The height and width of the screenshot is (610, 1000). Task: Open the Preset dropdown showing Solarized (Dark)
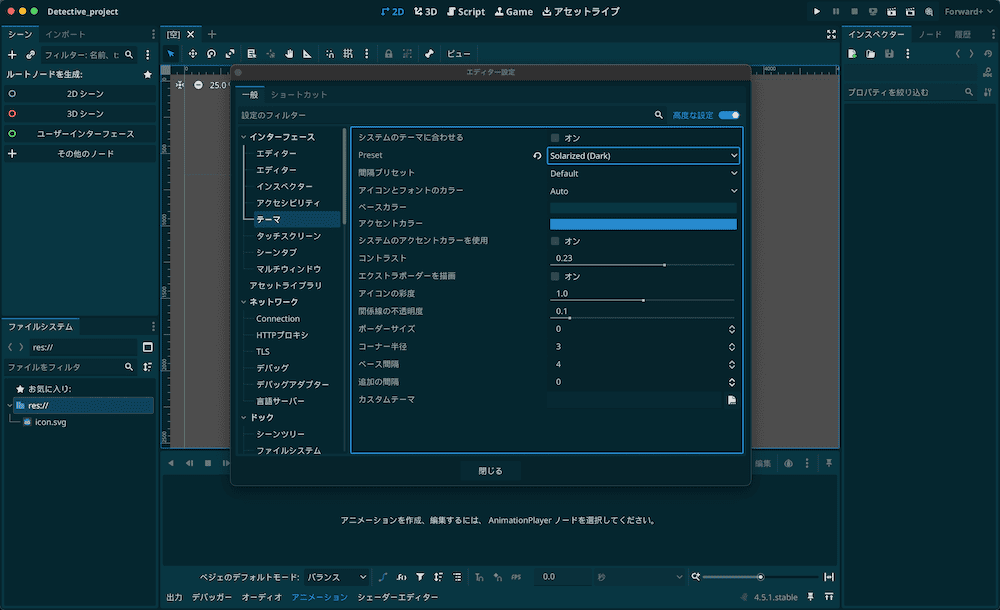[x=643, y=156]
